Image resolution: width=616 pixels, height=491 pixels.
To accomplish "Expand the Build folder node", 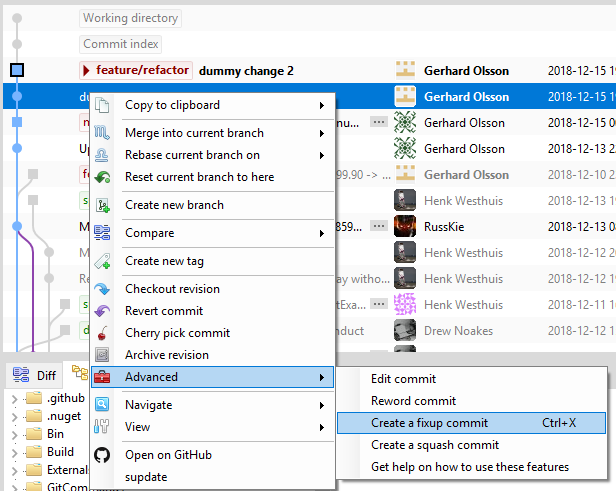I will click(x=15, y=453).
